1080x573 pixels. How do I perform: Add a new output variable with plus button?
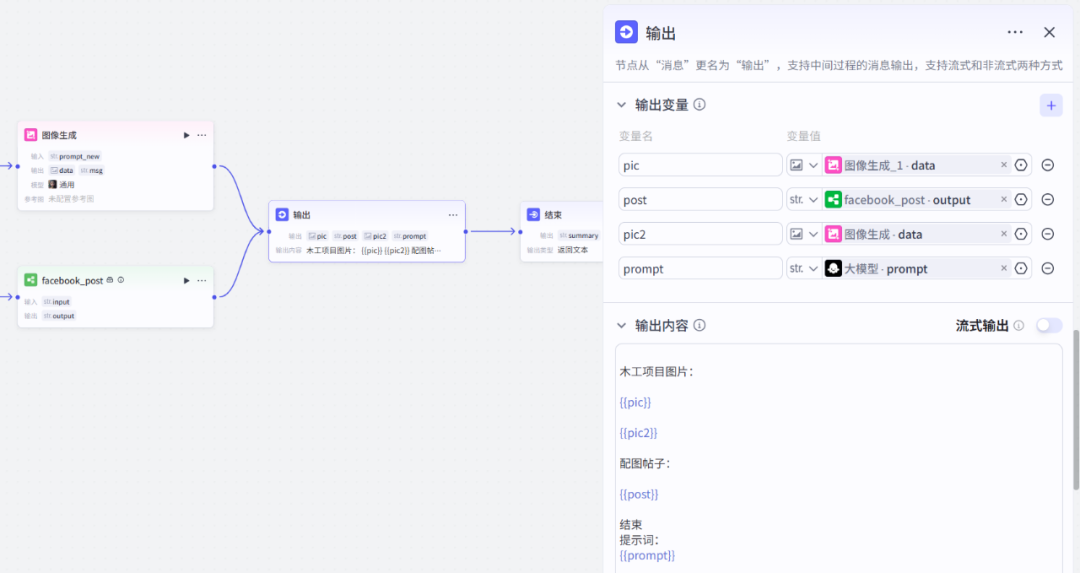pyautogui.click(x=1051, y=105)
